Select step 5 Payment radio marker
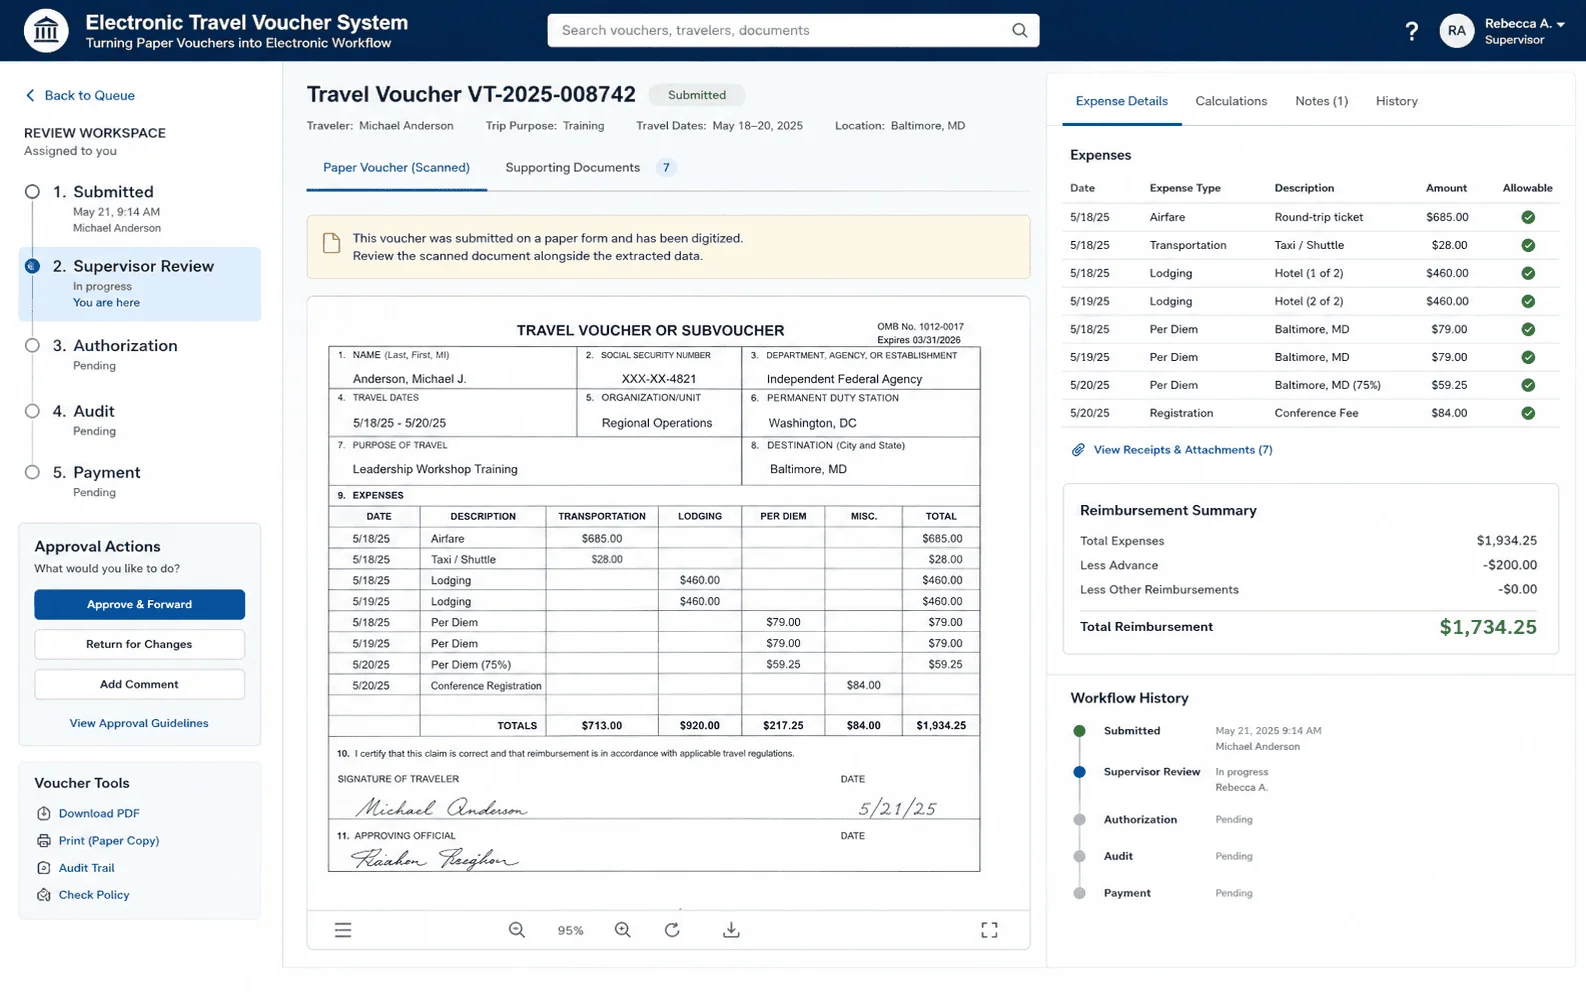The height and width of the screenshot is (992, 1586). [x=32, y=472]
